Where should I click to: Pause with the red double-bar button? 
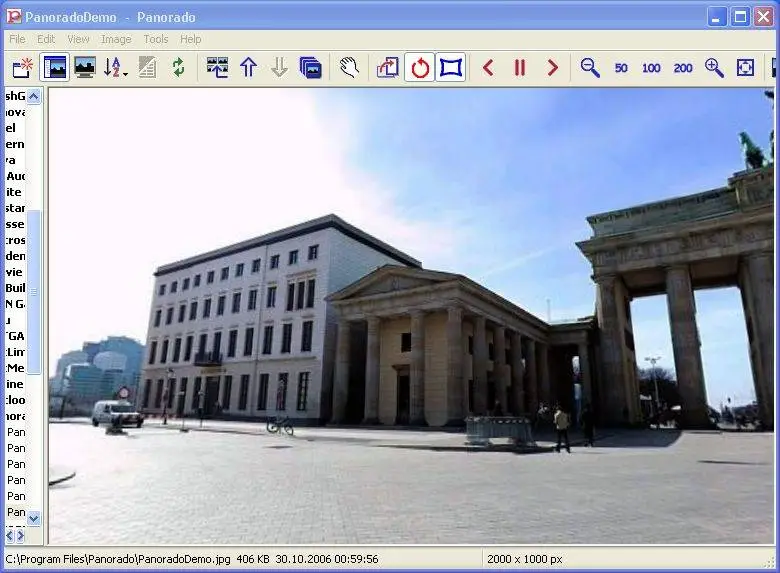coord(520,68)
